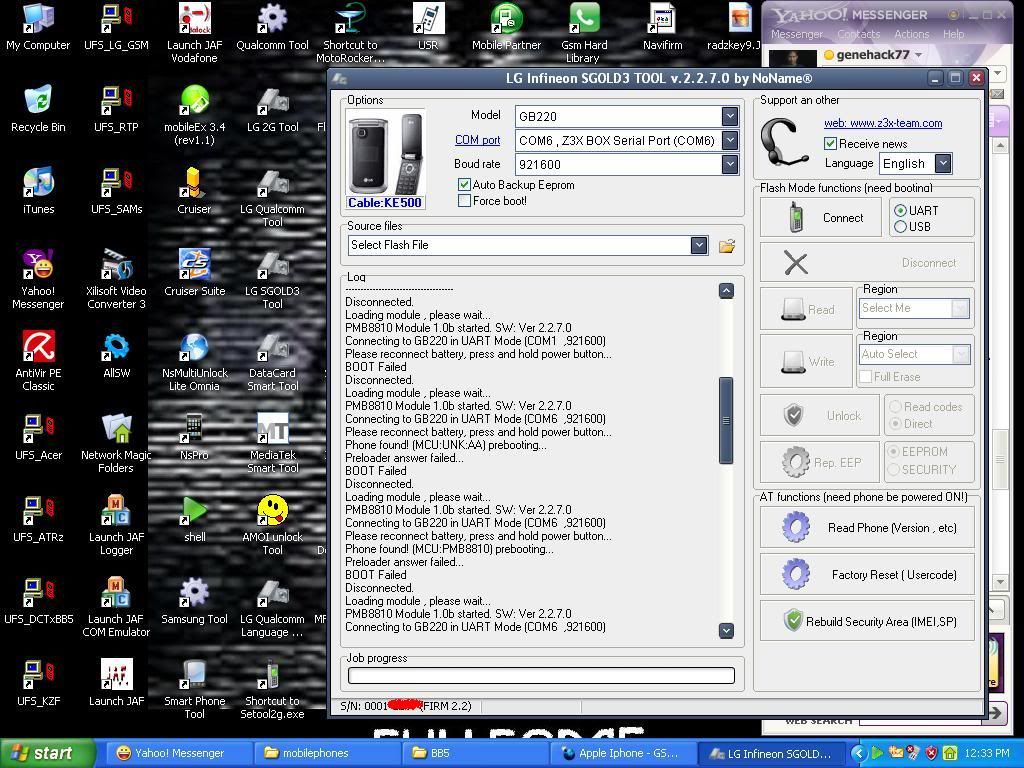Switch to the mobilephones taskbar window
This screenshot has width=1024, height=768.
(x=329, y=753)
